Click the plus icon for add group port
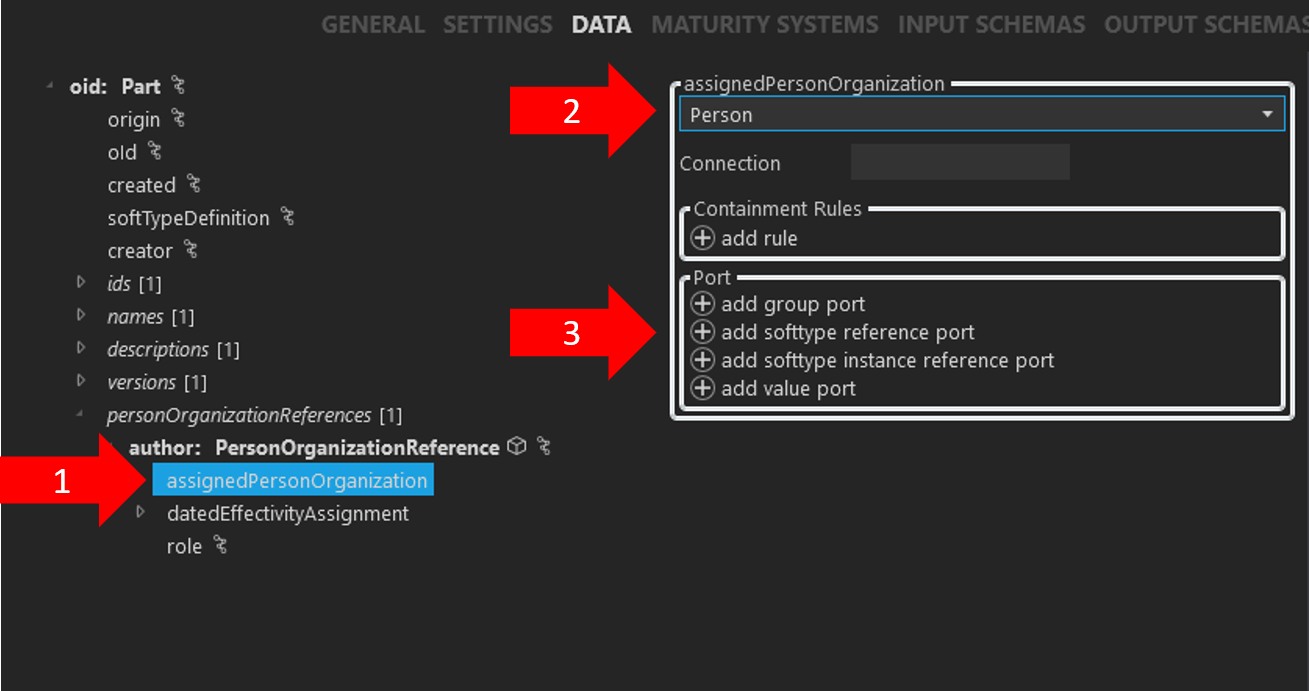 [703, 304]
